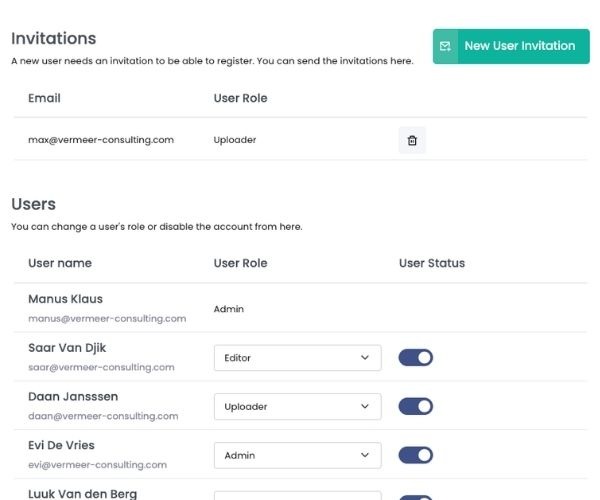Toggle Luuk Van den Berg's status switch
This screenshot has height=500, width=600.
[416, 497]
